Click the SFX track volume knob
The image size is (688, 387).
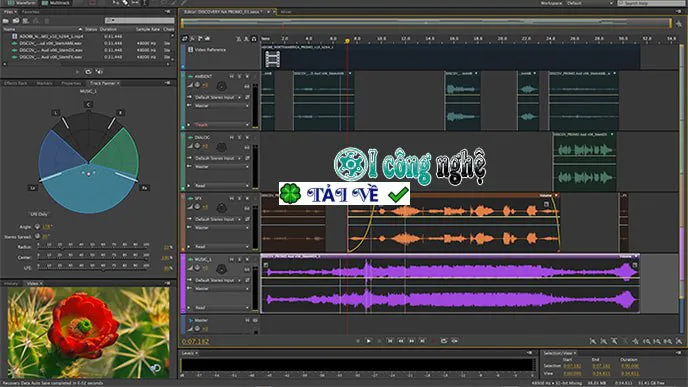tap(197, 207)
